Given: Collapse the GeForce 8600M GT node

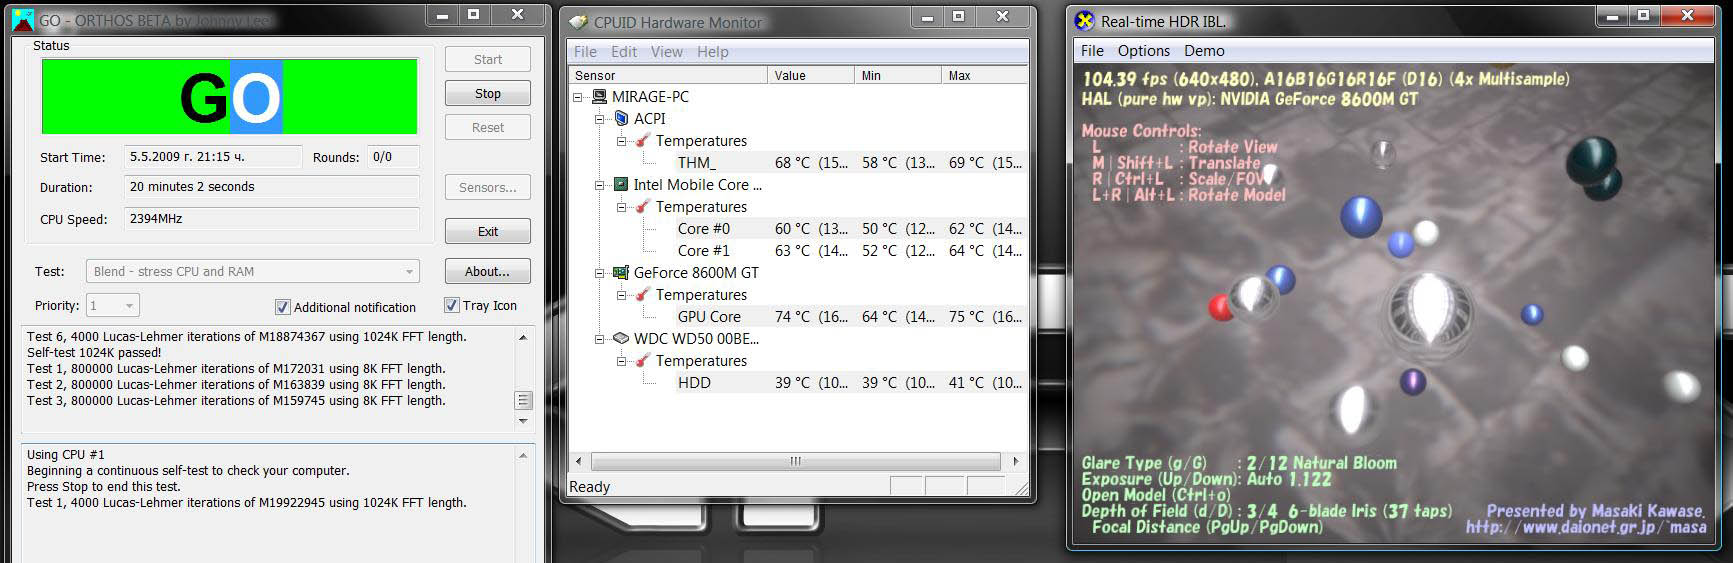Looking at the screenshot, I should [600, 273].
